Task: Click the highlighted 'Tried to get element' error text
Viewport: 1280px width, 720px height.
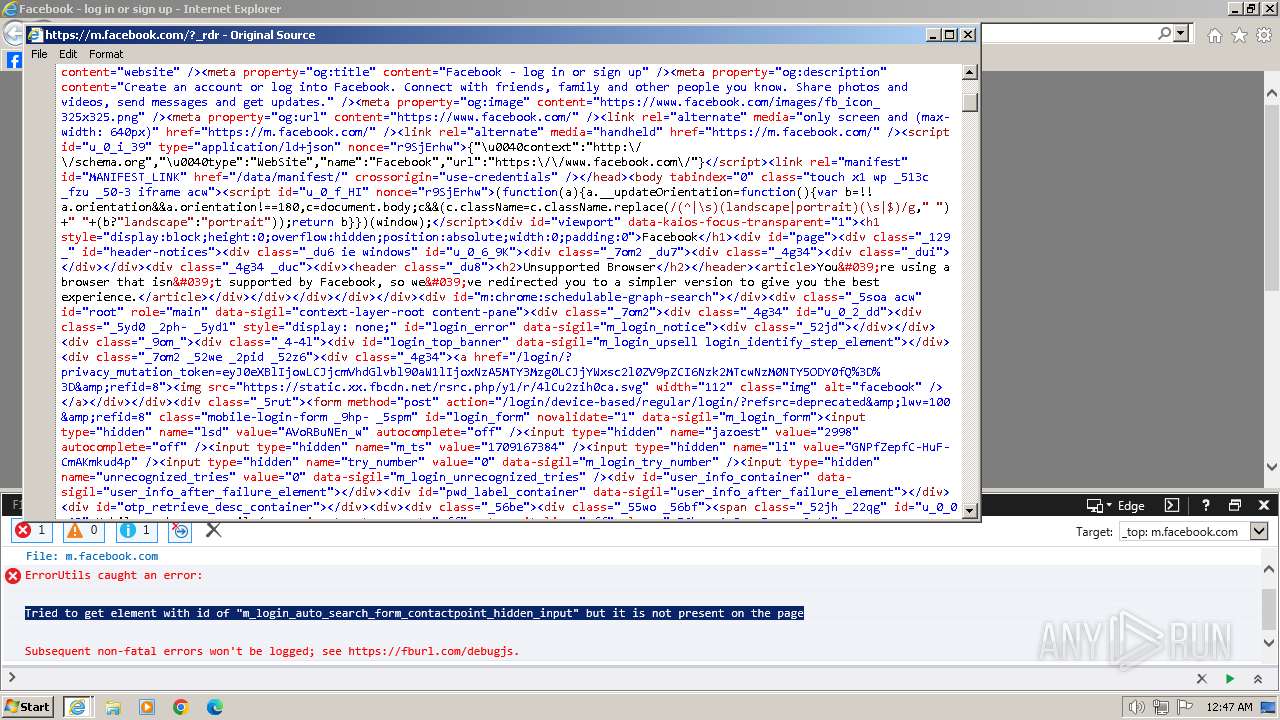Action: pyautogui.click(x=414, y=613)
